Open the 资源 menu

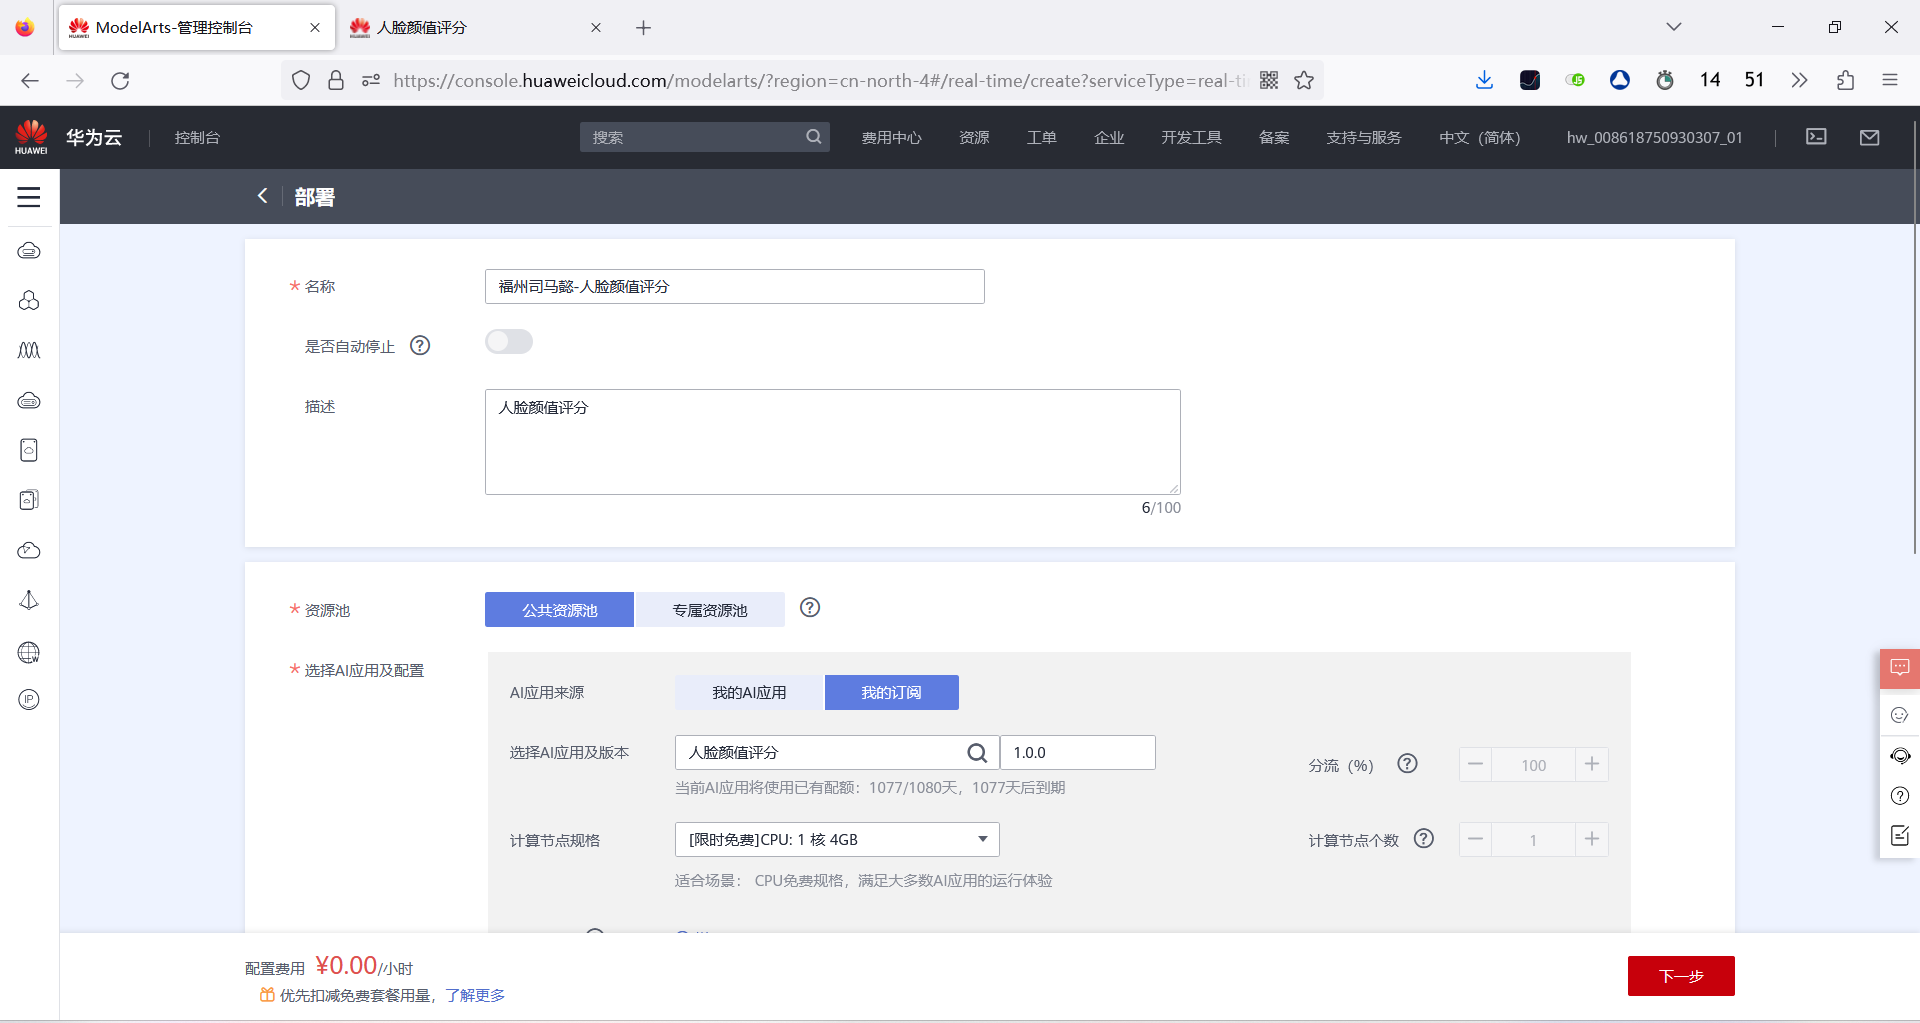[x=974, y=137]
